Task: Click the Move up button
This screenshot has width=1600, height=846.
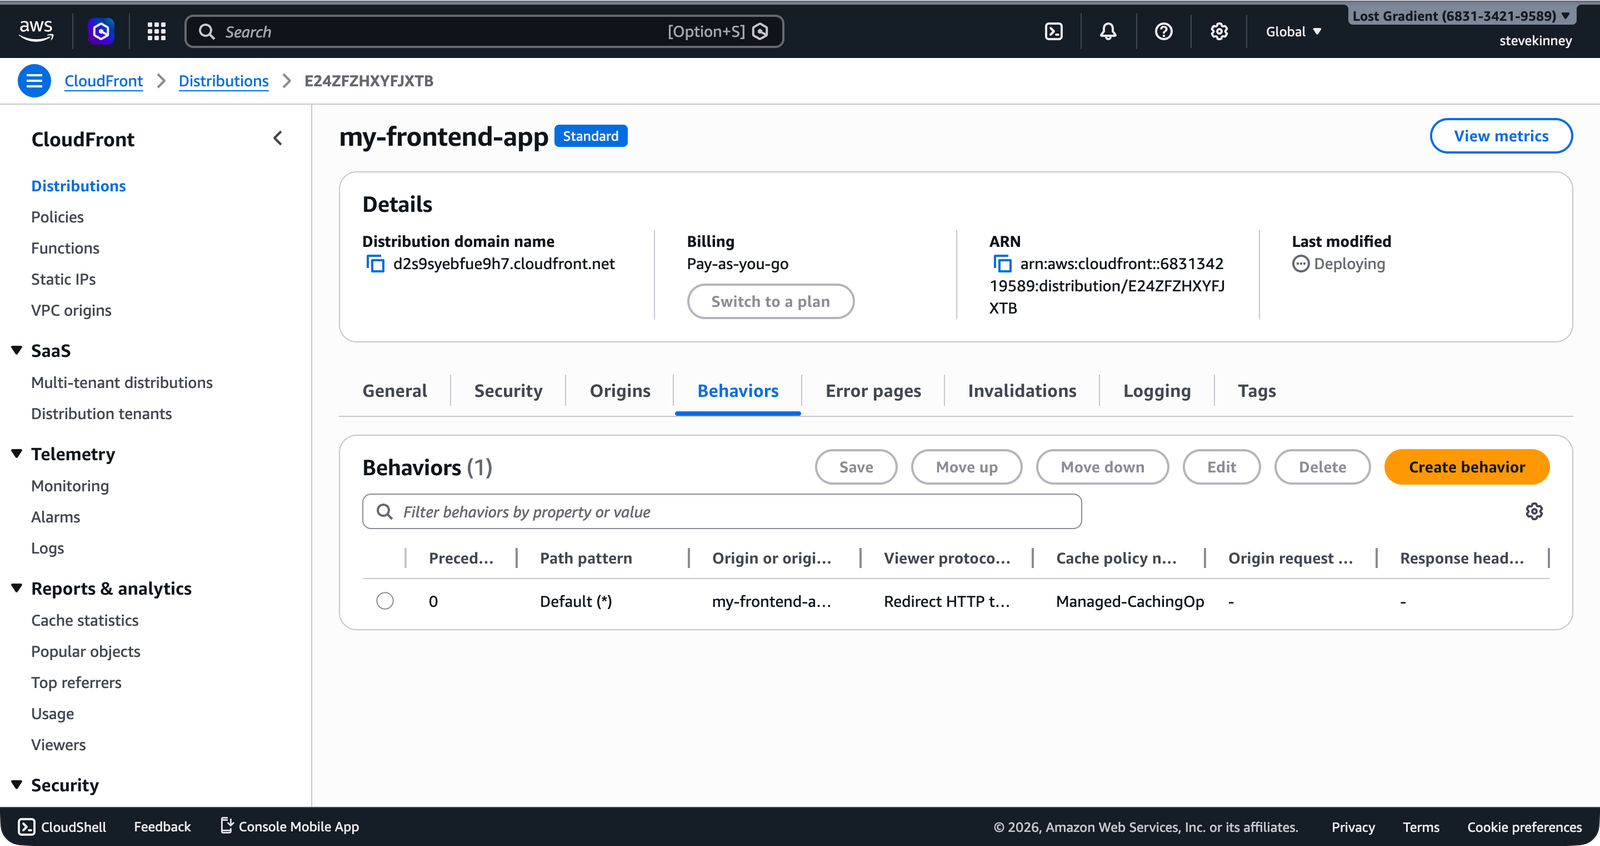Action: [x=967, y=467]
